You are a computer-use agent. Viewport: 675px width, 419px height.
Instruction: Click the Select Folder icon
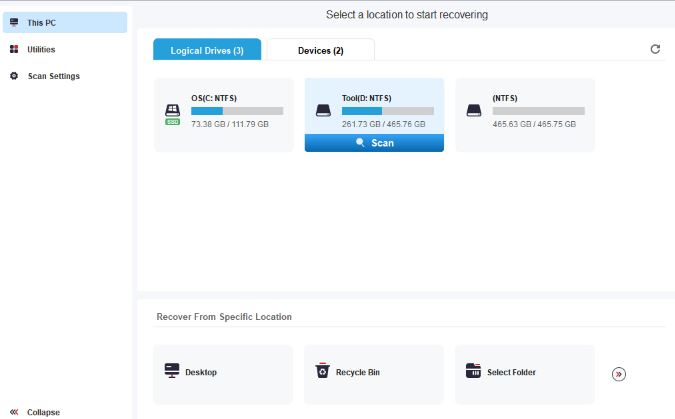click(x=473, y=370)
